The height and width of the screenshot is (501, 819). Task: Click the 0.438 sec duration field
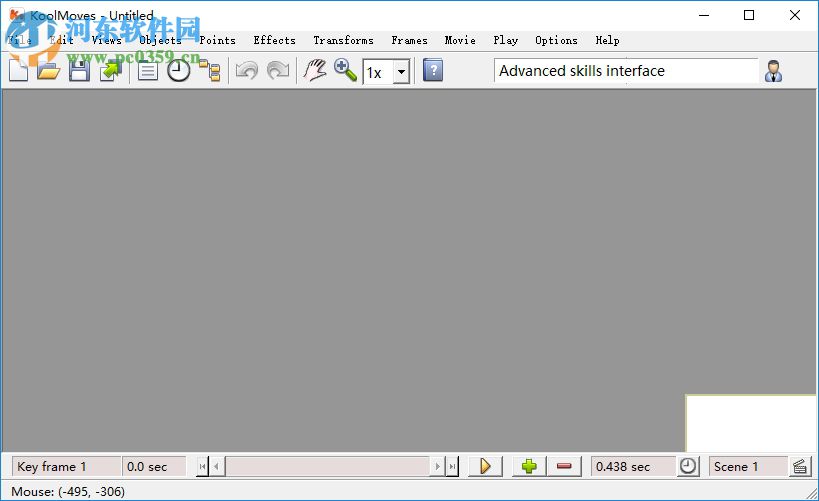(x=633, y=467)
